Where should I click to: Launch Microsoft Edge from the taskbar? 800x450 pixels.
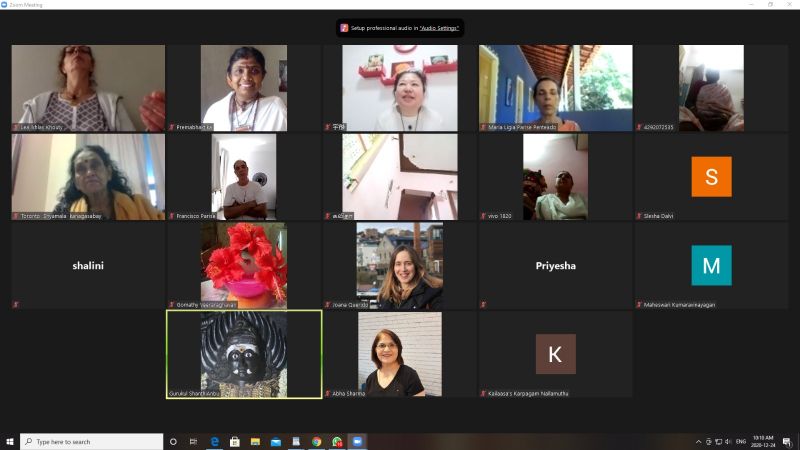pyautogui.click(x=213, y=441)
